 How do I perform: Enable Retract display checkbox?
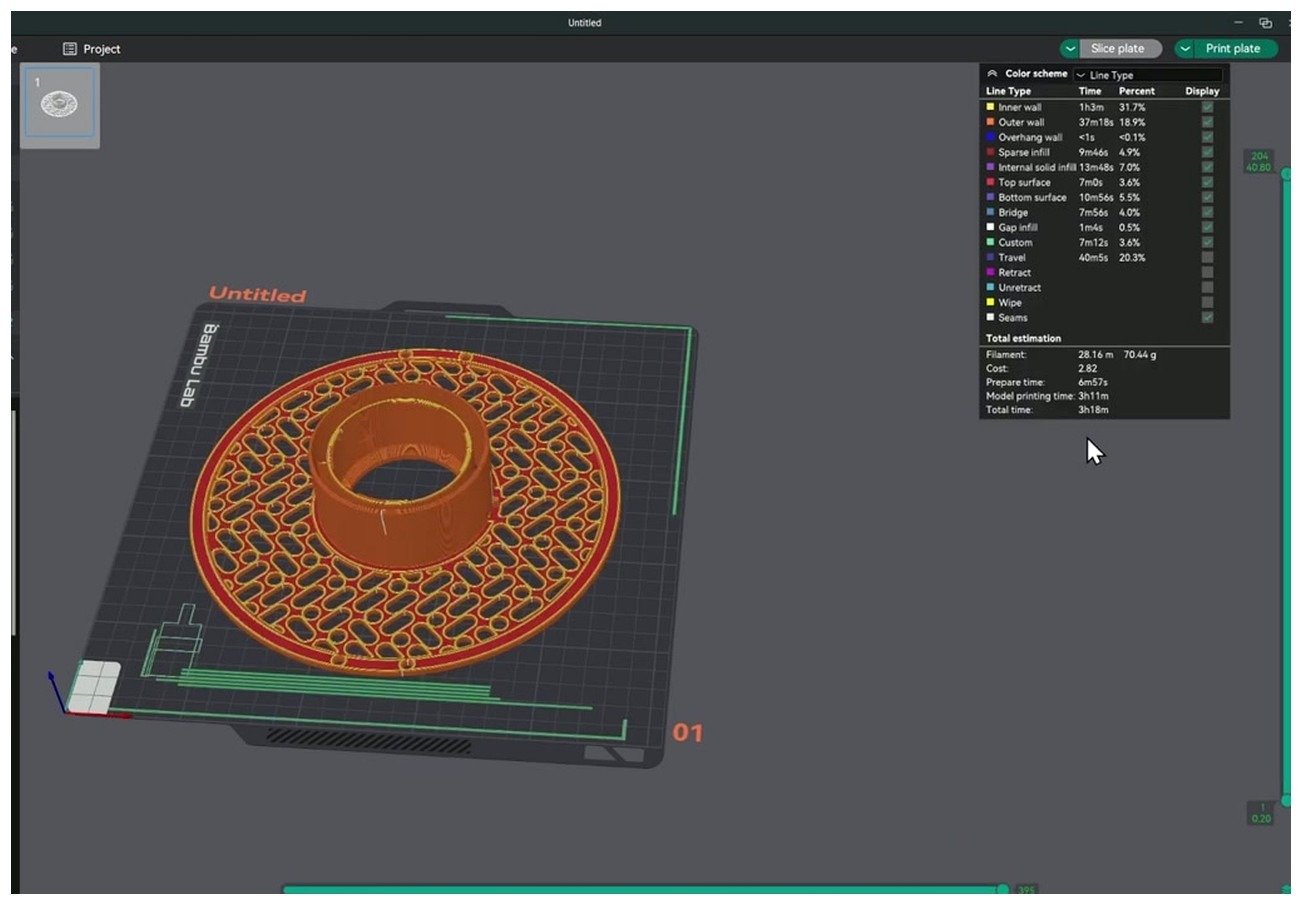coord(1207,272)
